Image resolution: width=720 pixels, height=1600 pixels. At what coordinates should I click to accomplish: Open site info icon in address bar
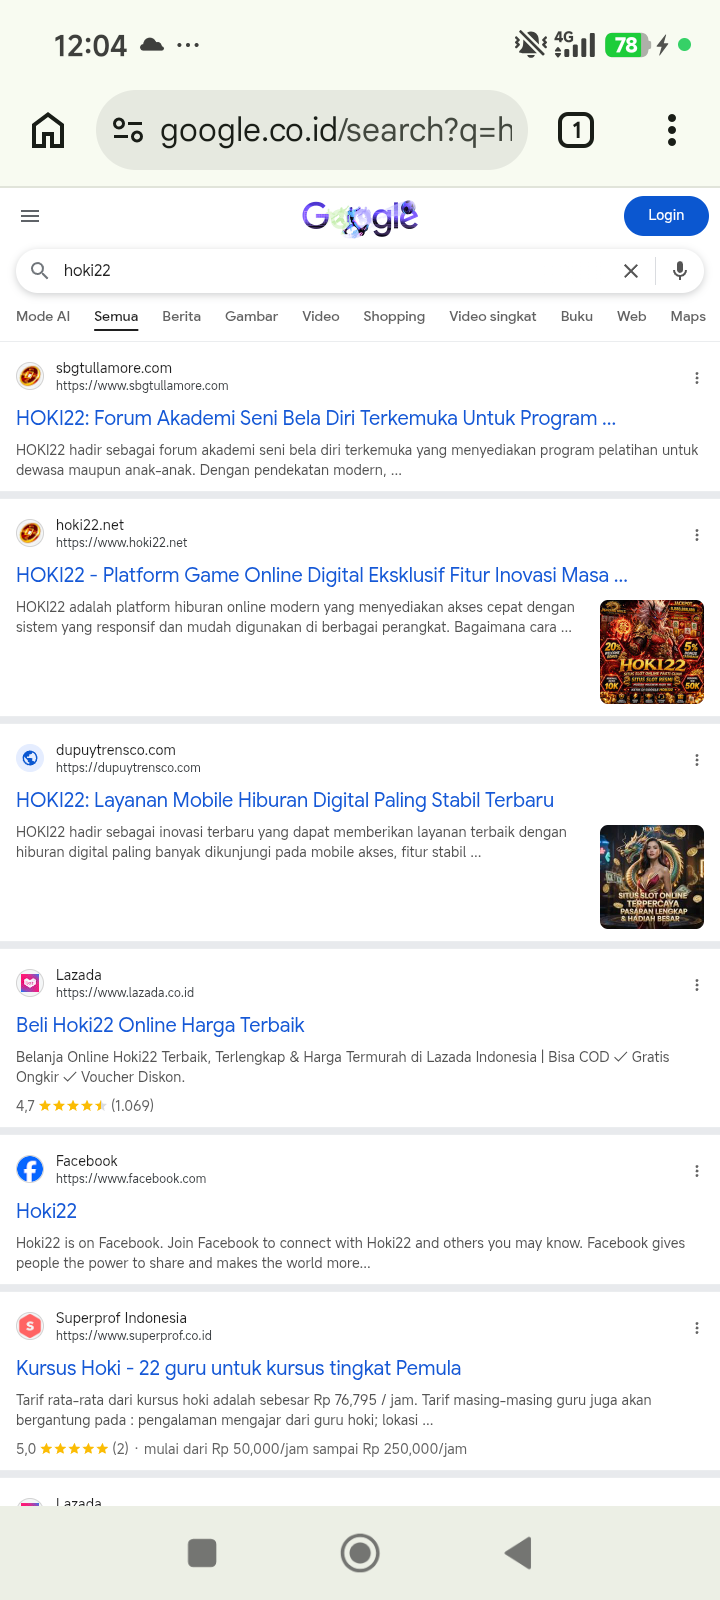click(128, 130)
